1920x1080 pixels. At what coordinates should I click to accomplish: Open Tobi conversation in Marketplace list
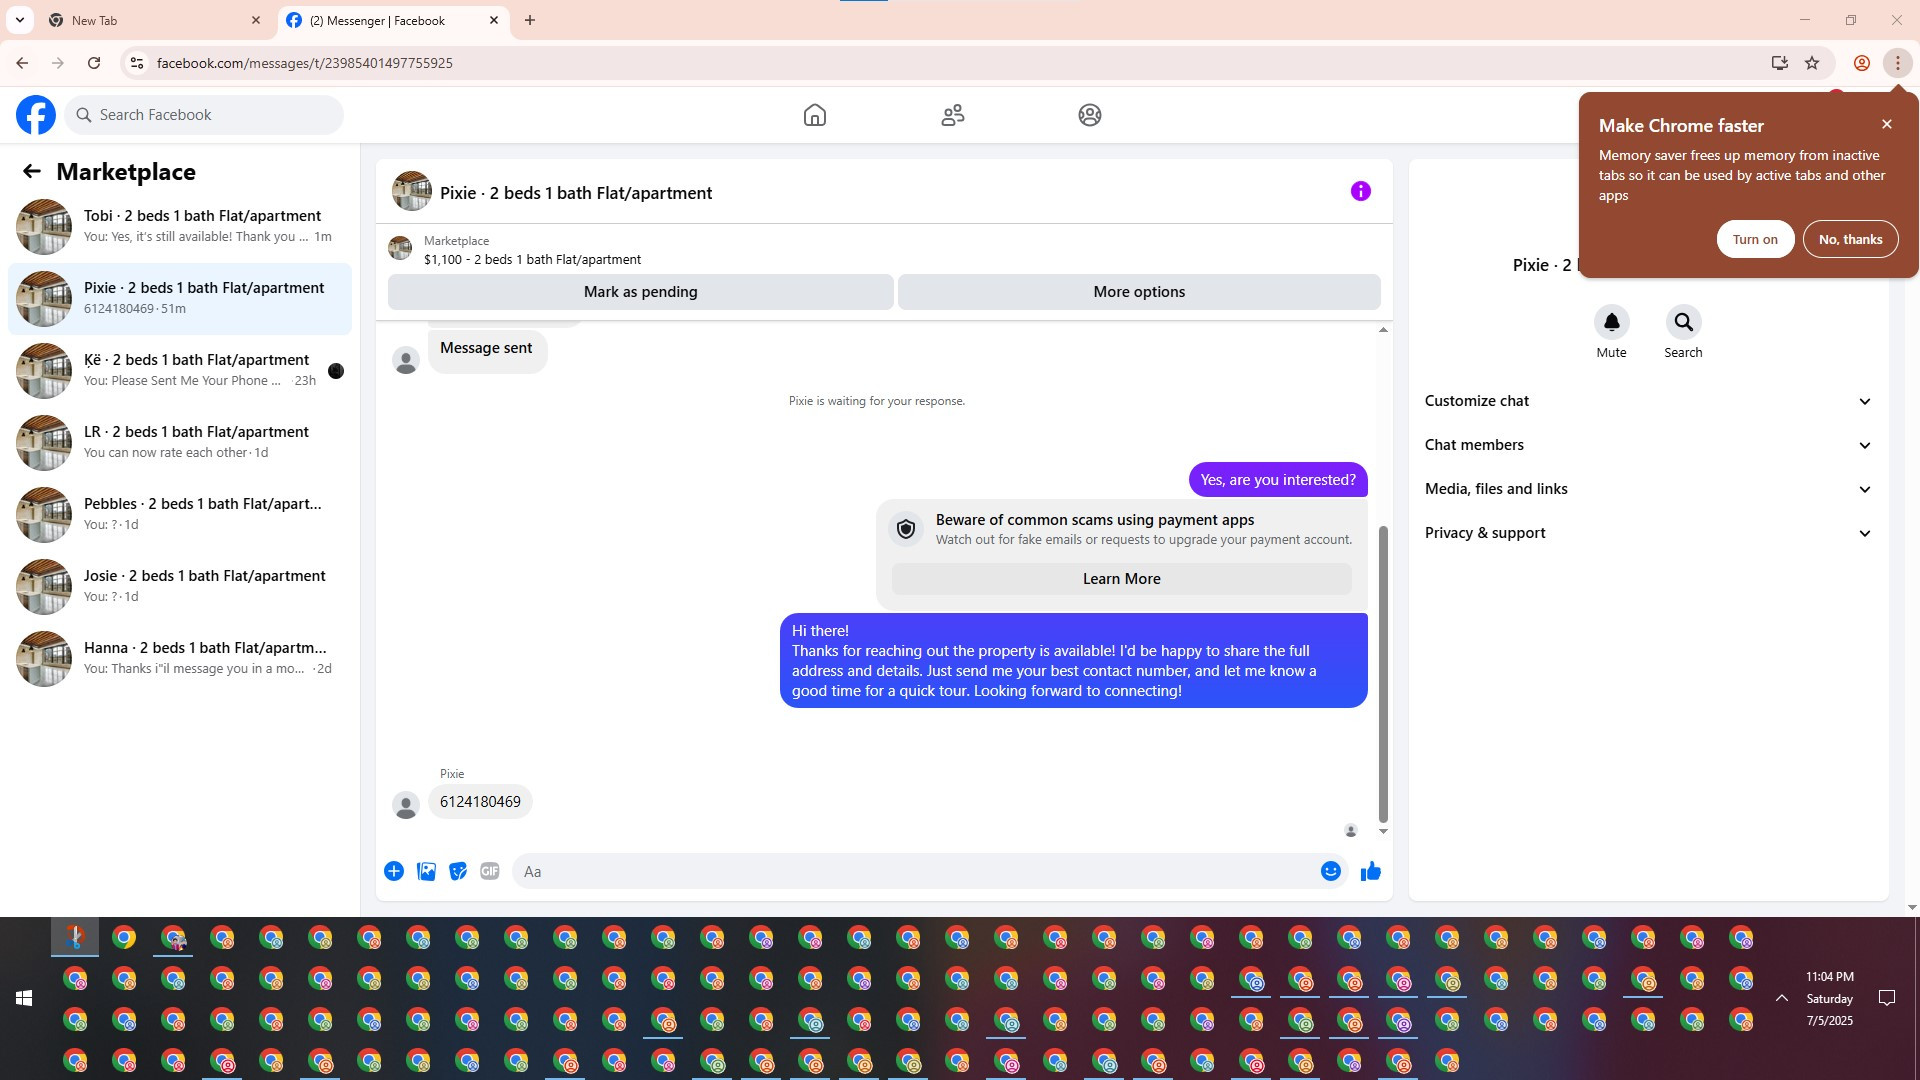click(180, 226)
